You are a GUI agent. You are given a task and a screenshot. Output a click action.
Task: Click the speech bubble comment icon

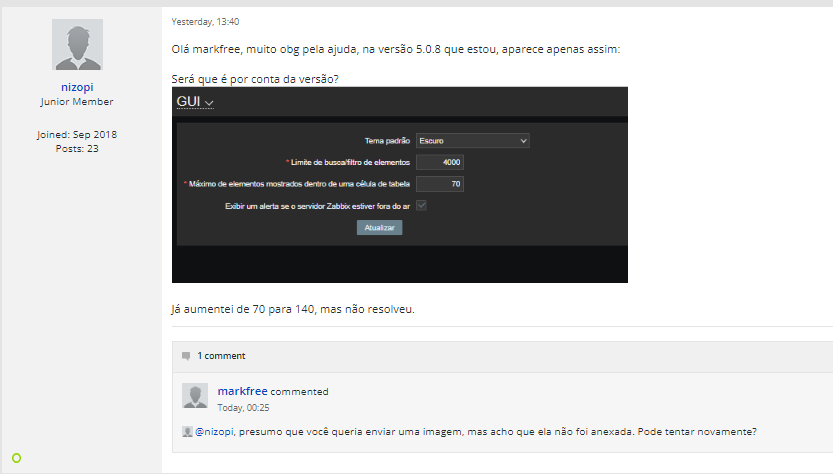click(x=186, y=356)
